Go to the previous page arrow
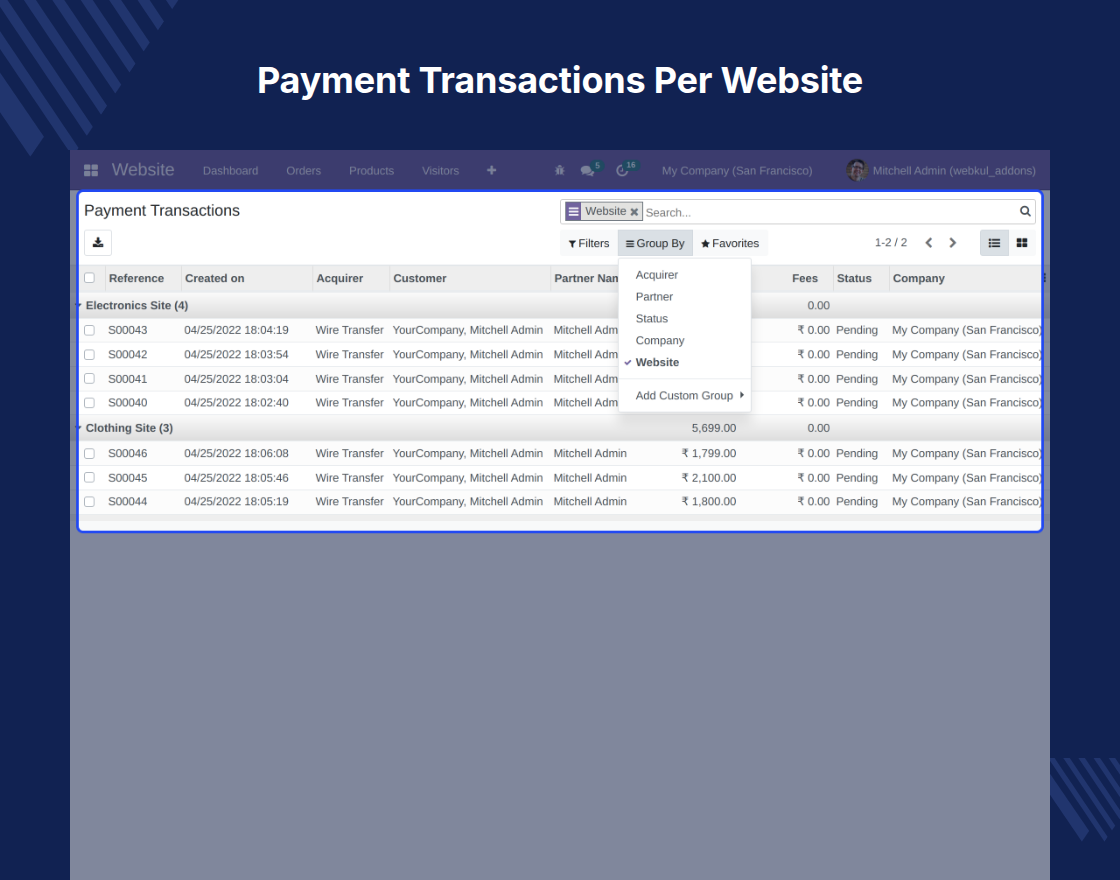This screenshot has width=1120, height=880. [929, 243]
